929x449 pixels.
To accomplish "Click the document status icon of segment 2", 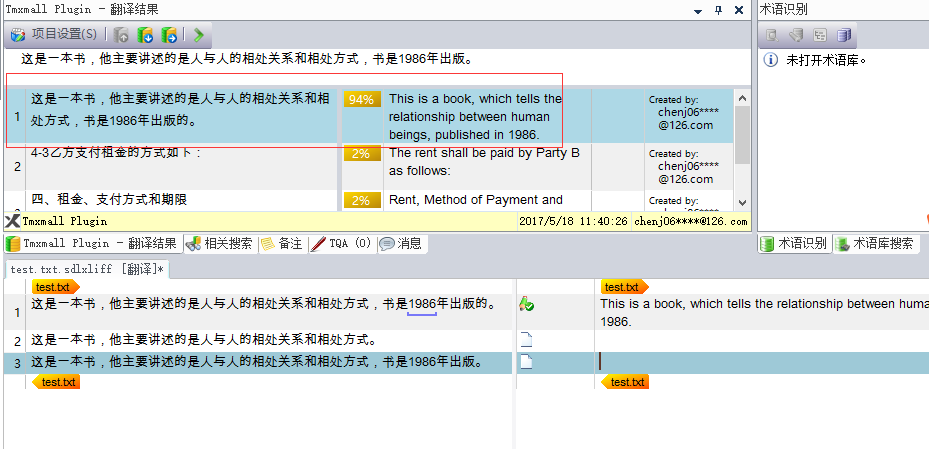I will pyautogui.click(x=526, y=340).
